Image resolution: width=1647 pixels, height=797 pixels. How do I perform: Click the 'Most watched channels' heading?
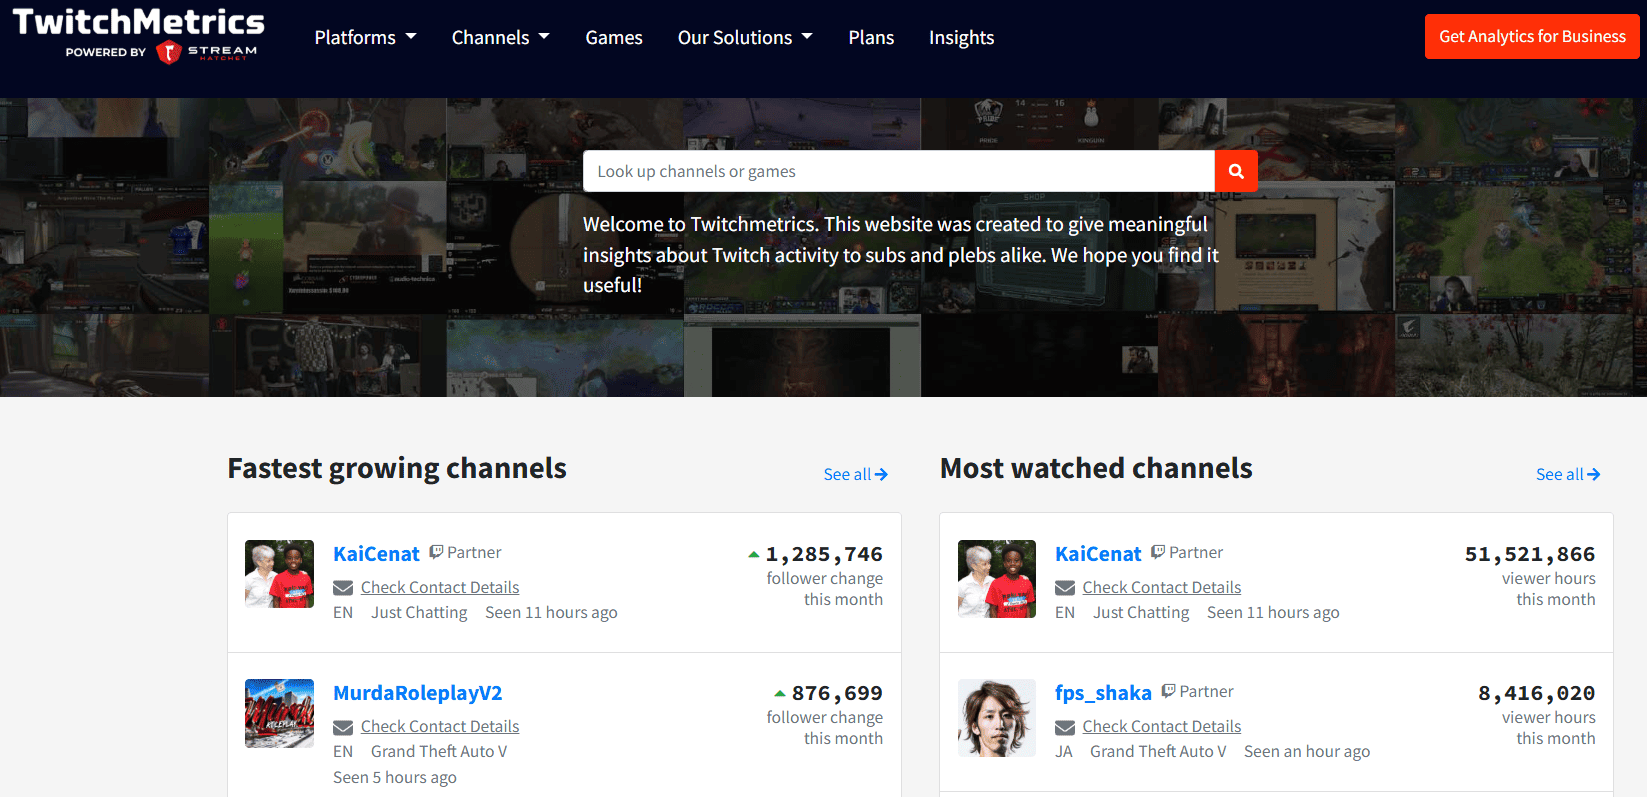1096,469
